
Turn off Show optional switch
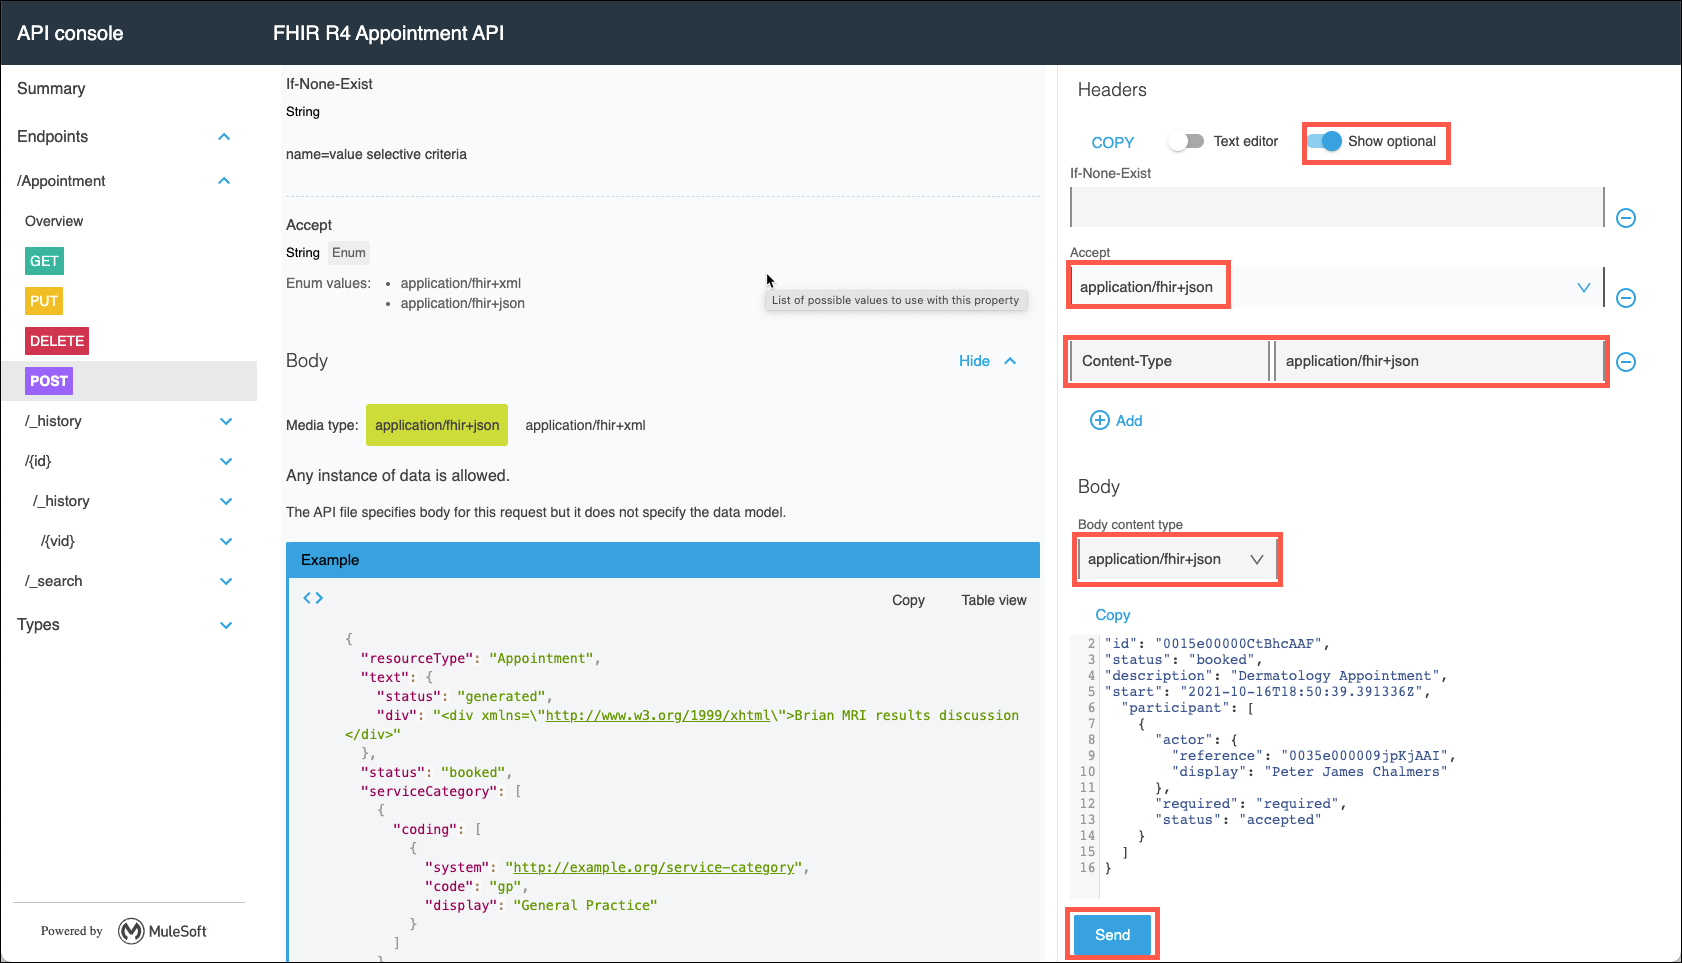1325,141
